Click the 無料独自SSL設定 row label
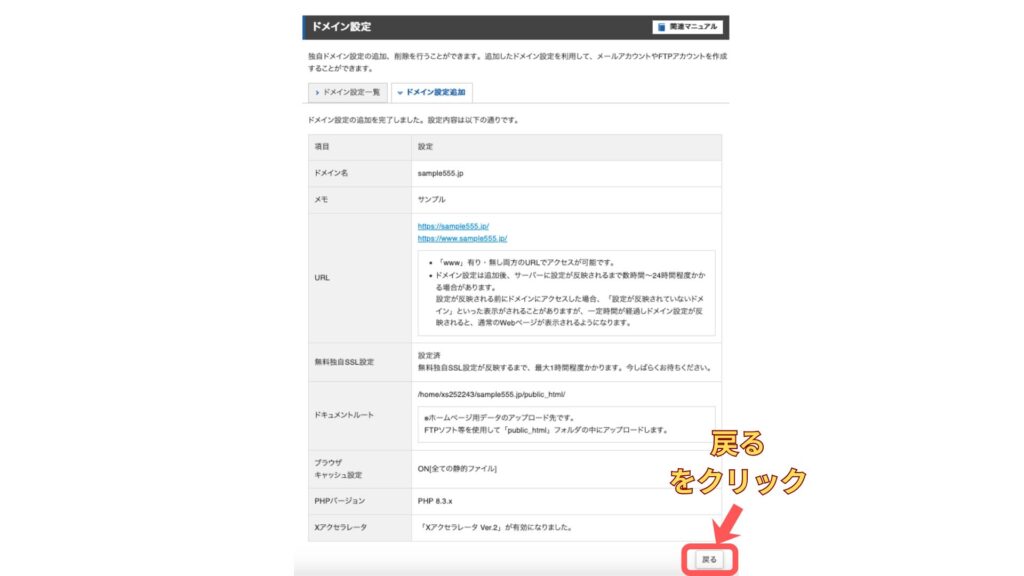The width and height of the screenshot is (1024, 576). pos(344,361)
